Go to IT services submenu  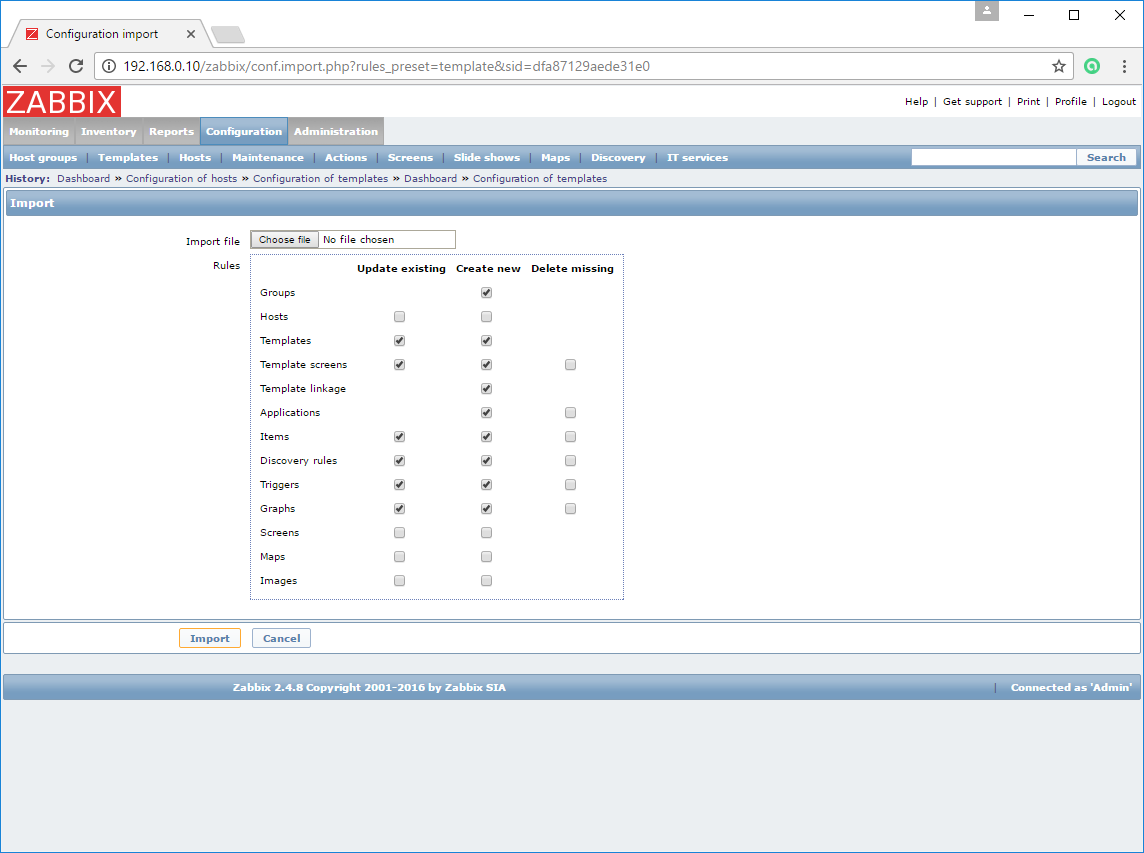point(697,158)
